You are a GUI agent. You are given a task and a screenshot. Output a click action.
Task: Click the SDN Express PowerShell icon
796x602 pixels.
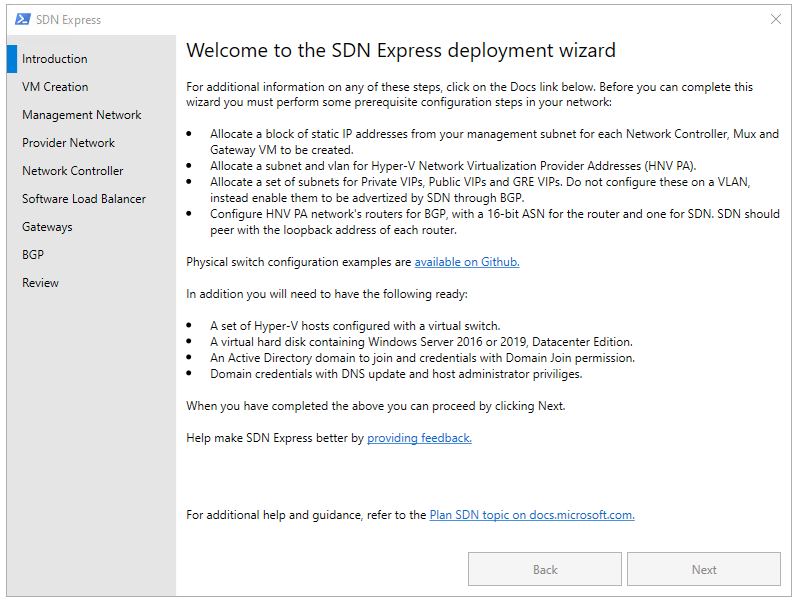22,19
